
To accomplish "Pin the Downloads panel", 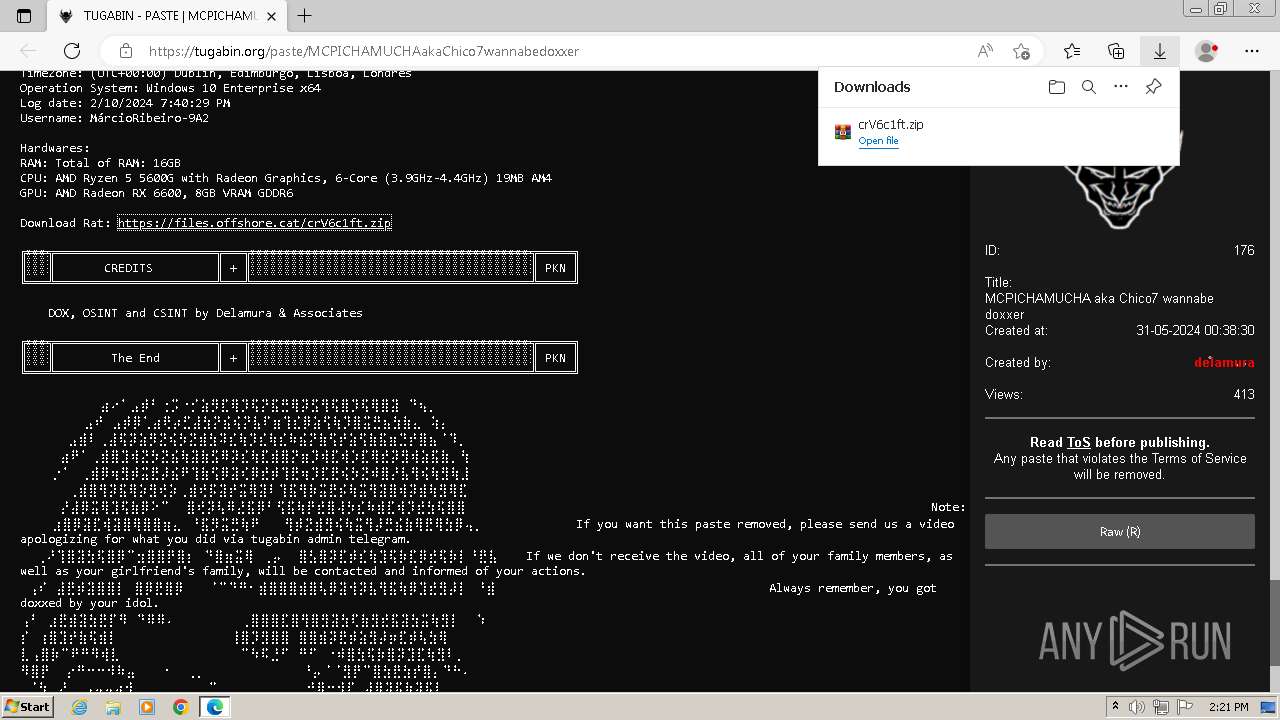I will click(x=1153, y=87).
